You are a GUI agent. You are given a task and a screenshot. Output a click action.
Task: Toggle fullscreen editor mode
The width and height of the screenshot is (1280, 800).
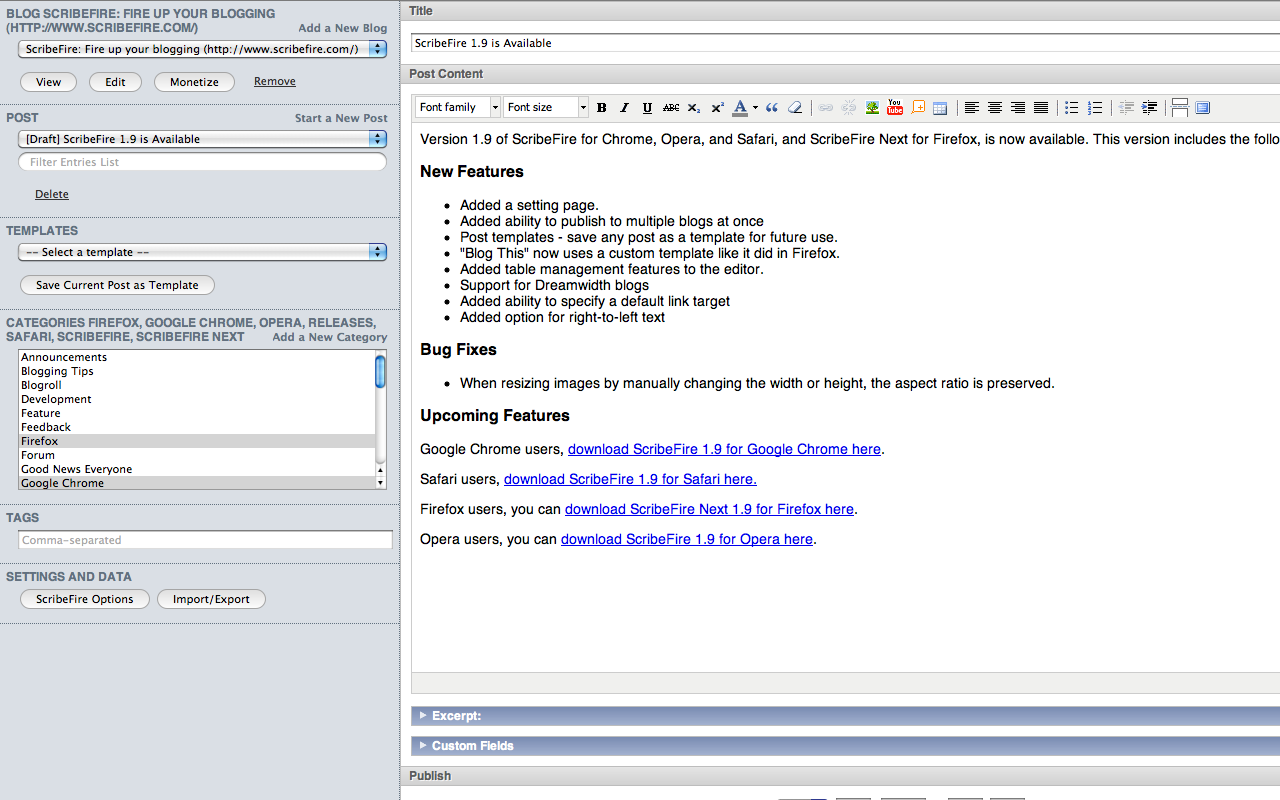(x=1203, y=108)
